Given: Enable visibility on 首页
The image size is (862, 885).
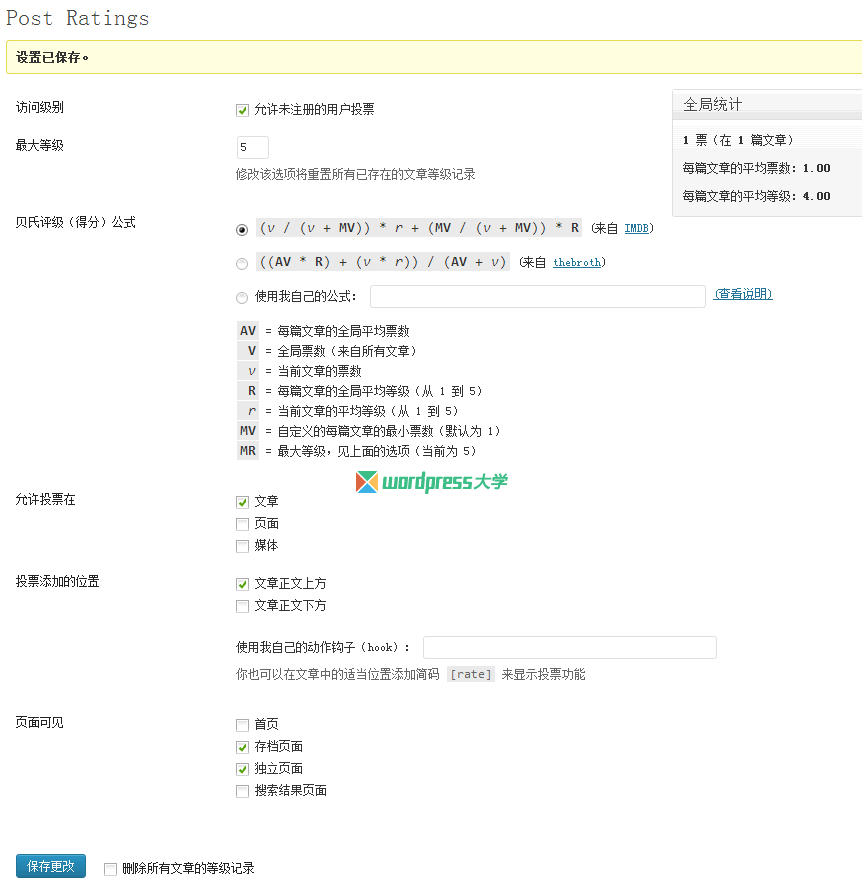Looking at the screenshot, I should pos(242,725).
